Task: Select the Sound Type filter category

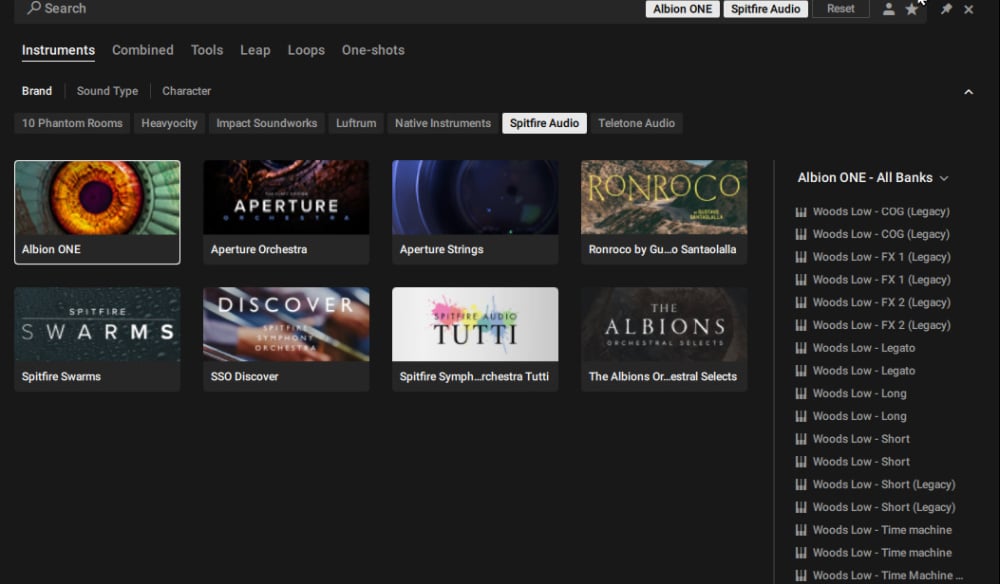Action: click(x=107, y=91)
